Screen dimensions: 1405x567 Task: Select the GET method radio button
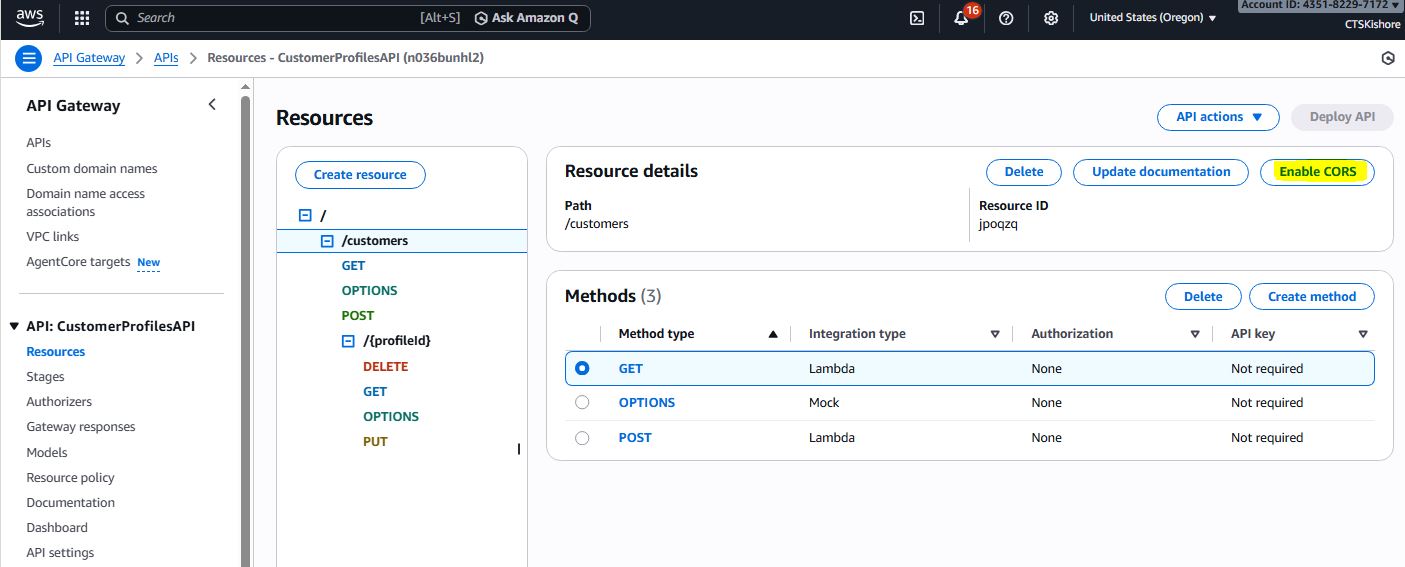(582, 368)
